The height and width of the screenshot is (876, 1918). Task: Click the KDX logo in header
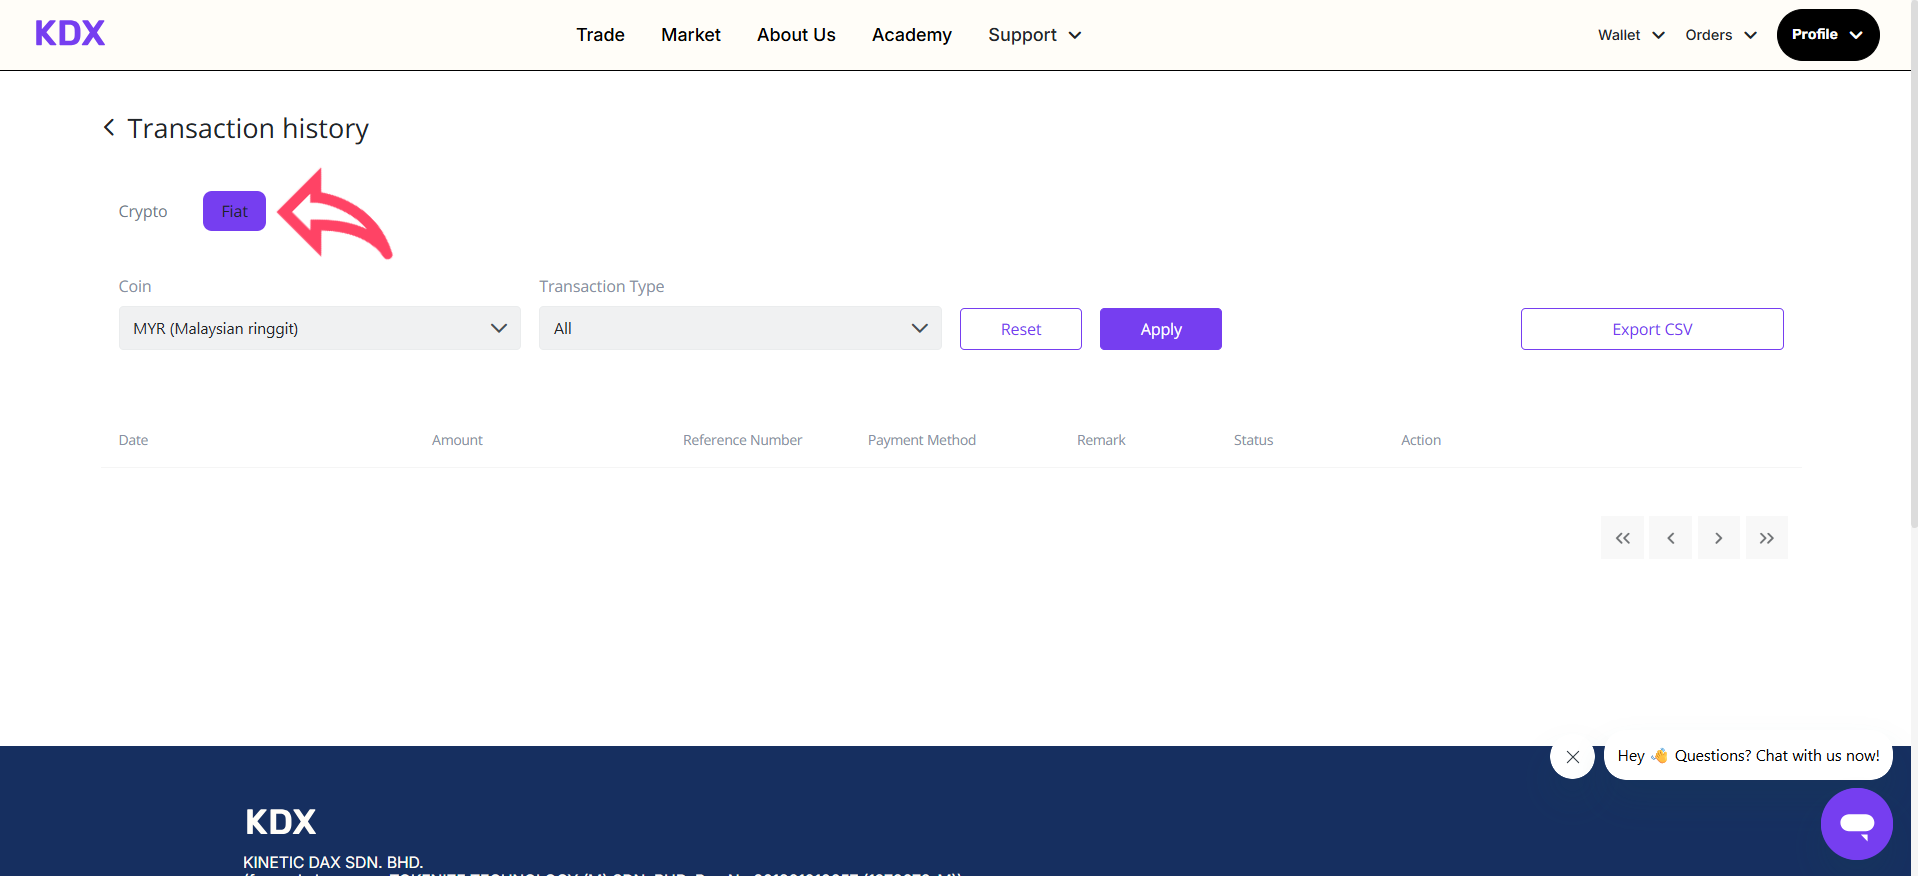point(70,34)
